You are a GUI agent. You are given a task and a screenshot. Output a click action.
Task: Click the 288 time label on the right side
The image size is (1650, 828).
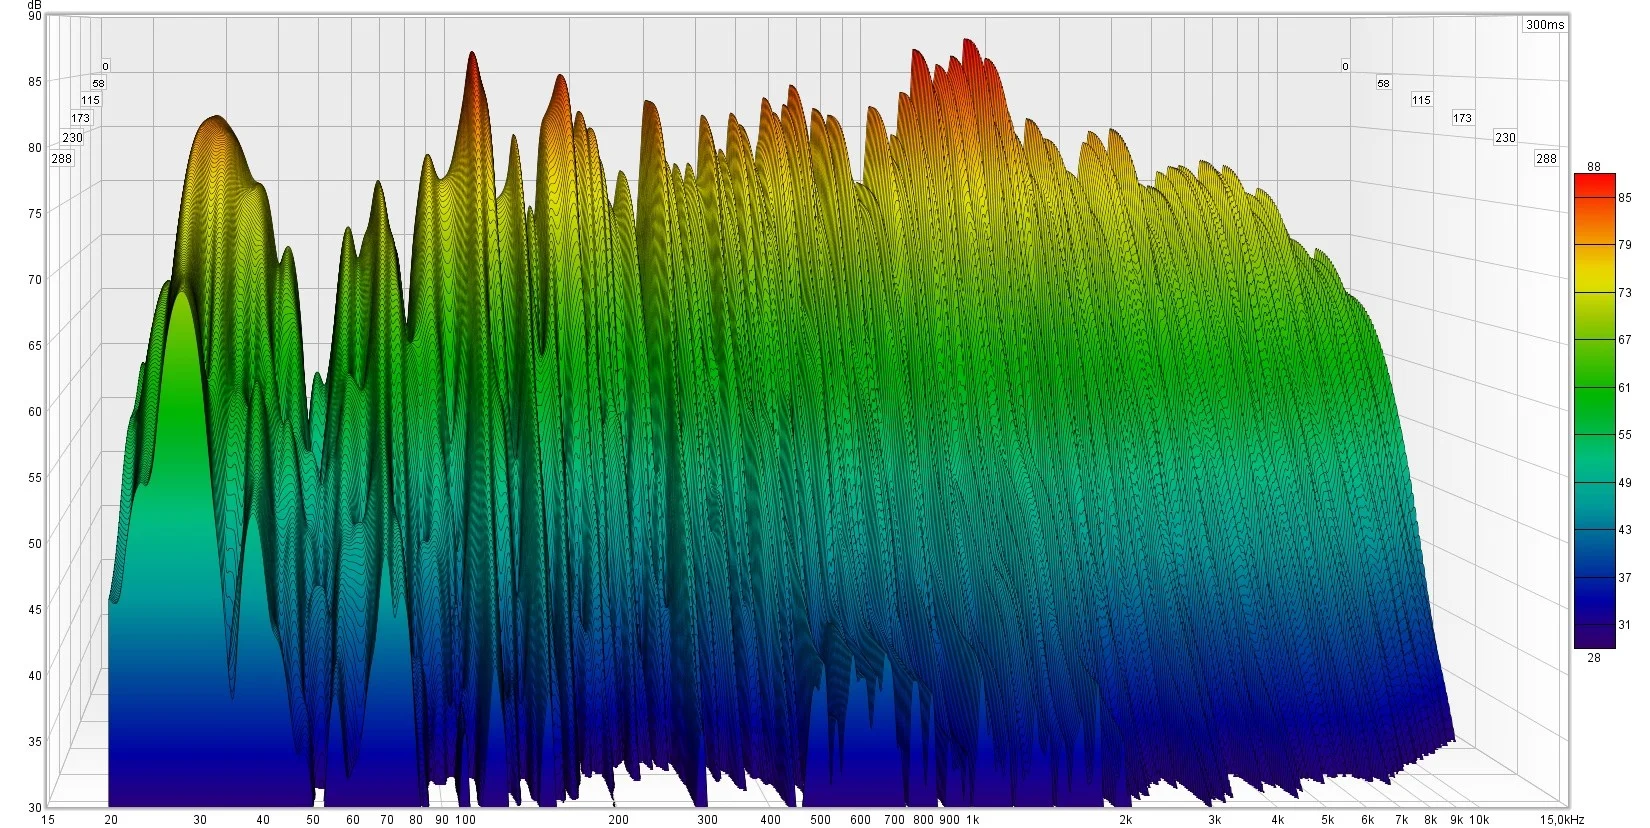(x=1546, y=158)
